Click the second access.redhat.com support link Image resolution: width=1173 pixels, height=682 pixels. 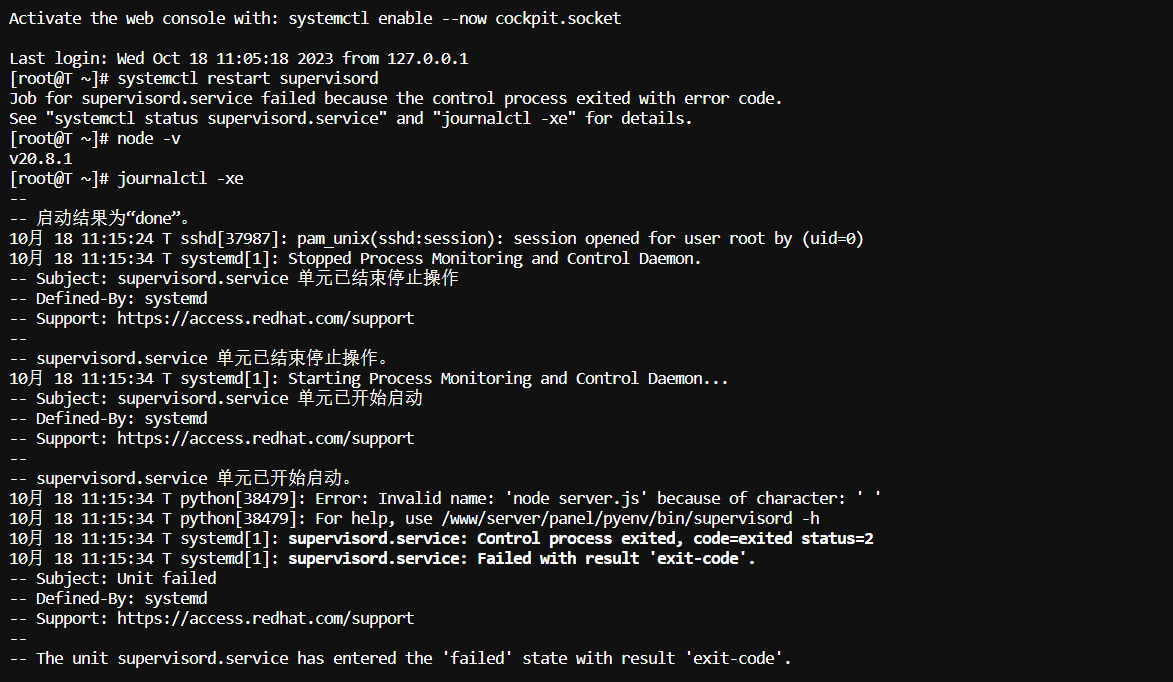[266, 438]
